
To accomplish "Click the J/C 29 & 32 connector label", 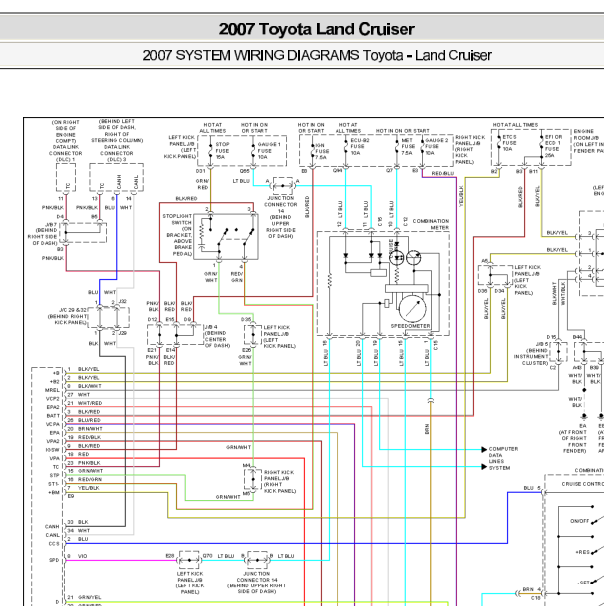I will point(68,316).
